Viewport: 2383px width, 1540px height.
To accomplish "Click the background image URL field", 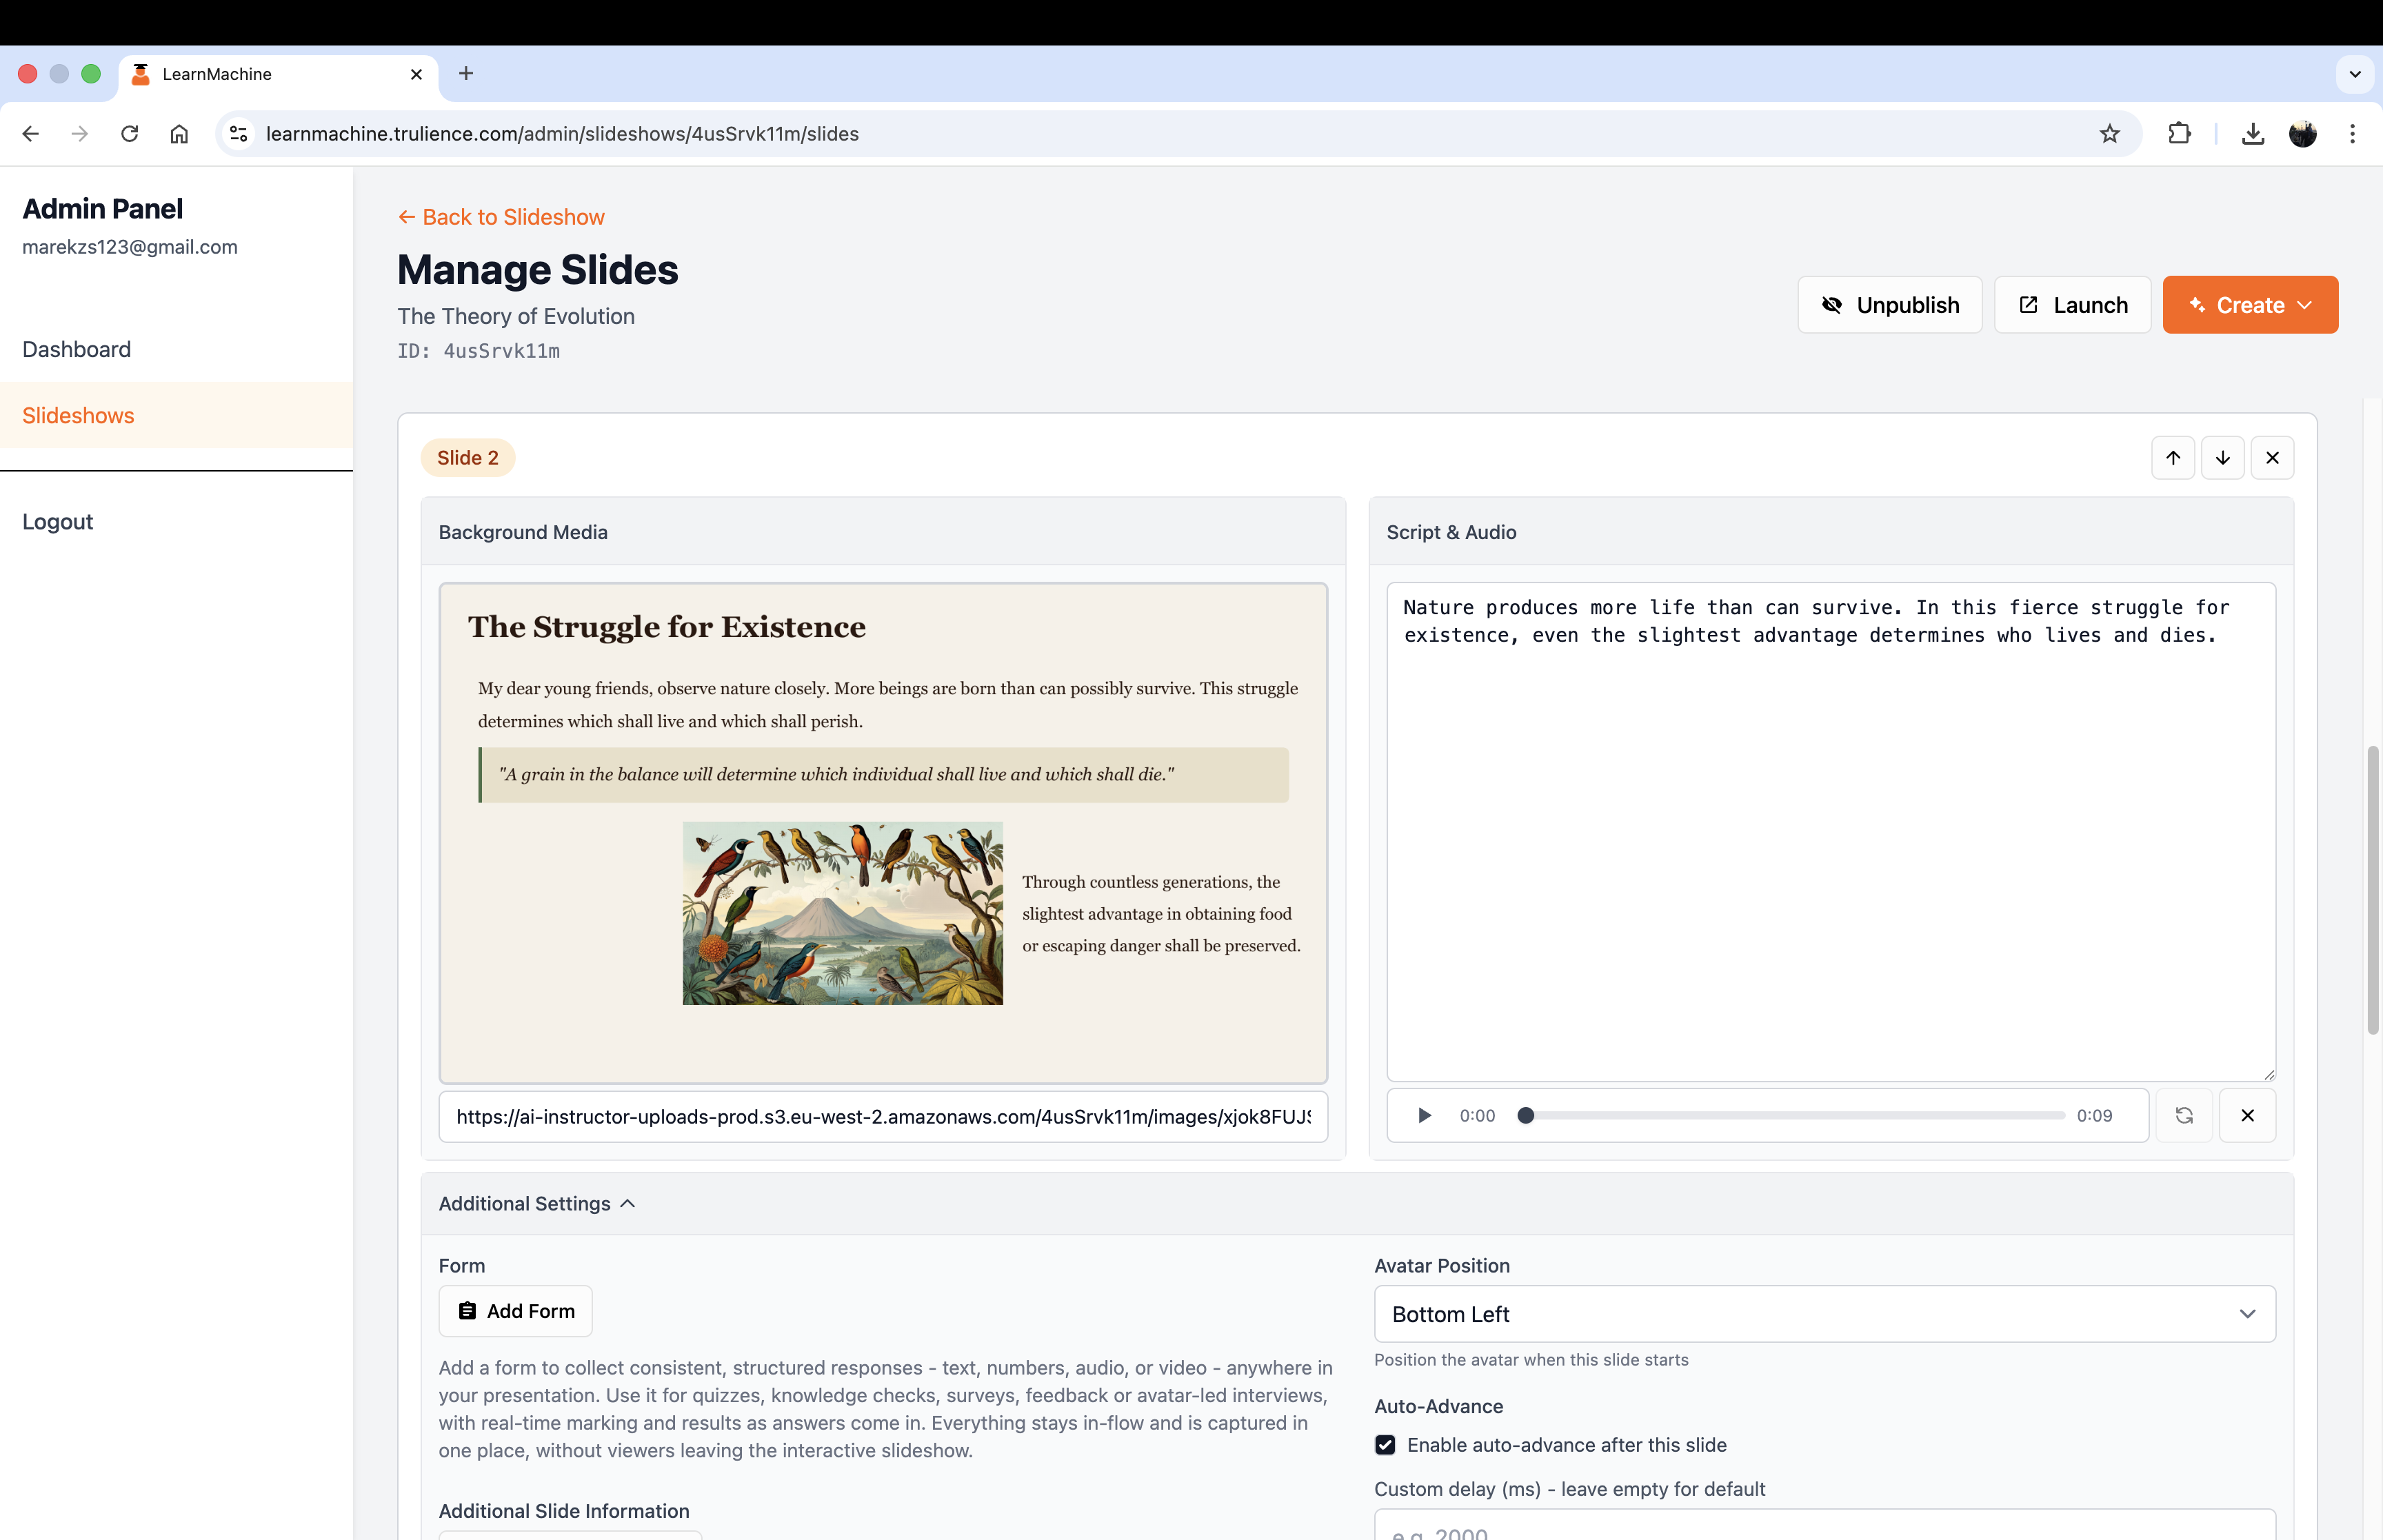I will (x=883, y=1117).
